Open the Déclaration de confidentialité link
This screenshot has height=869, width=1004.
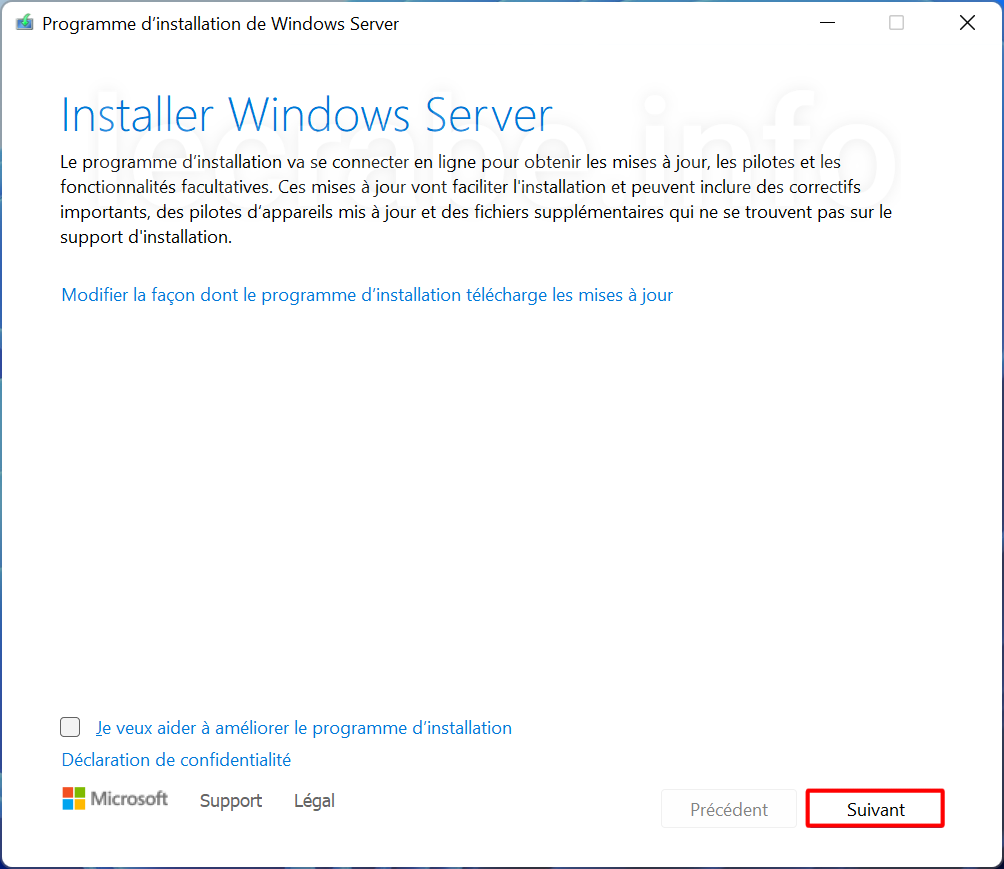(176, 759)
